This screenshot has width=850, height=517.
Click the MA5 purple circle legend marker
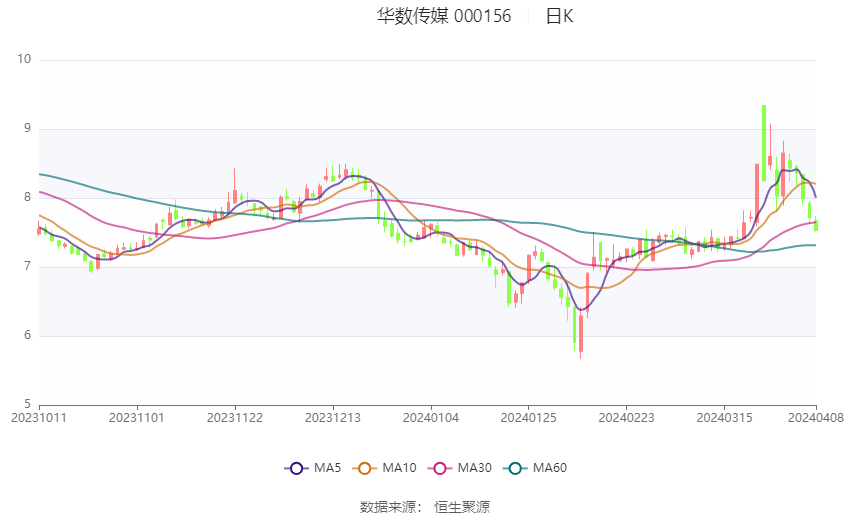point(295,468)
